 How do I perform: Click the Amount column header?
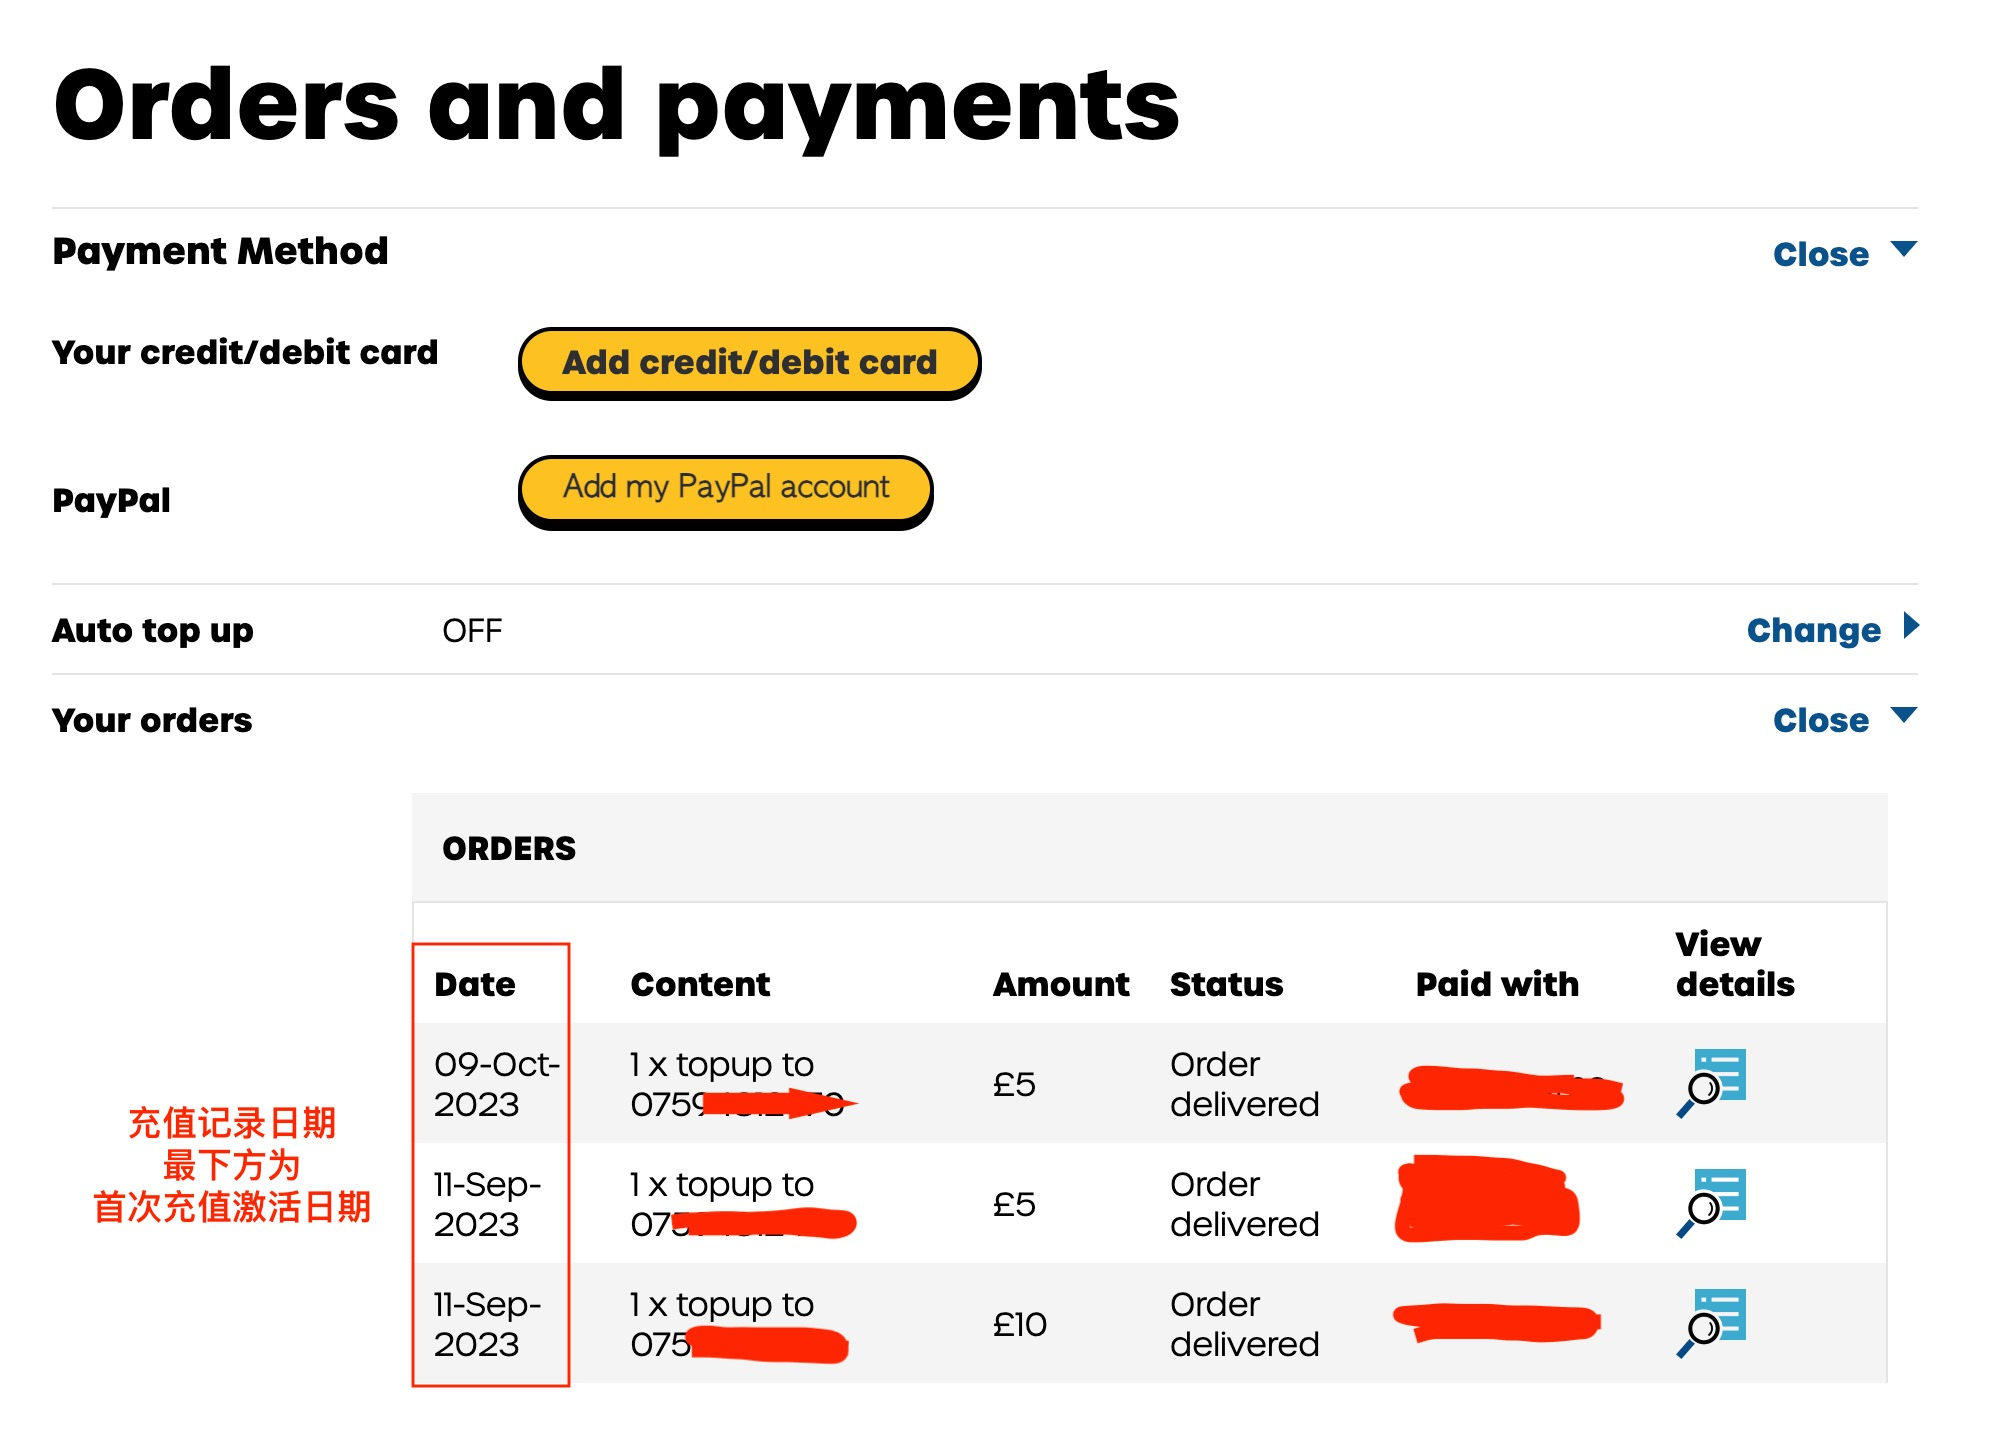coord(1060,984)
